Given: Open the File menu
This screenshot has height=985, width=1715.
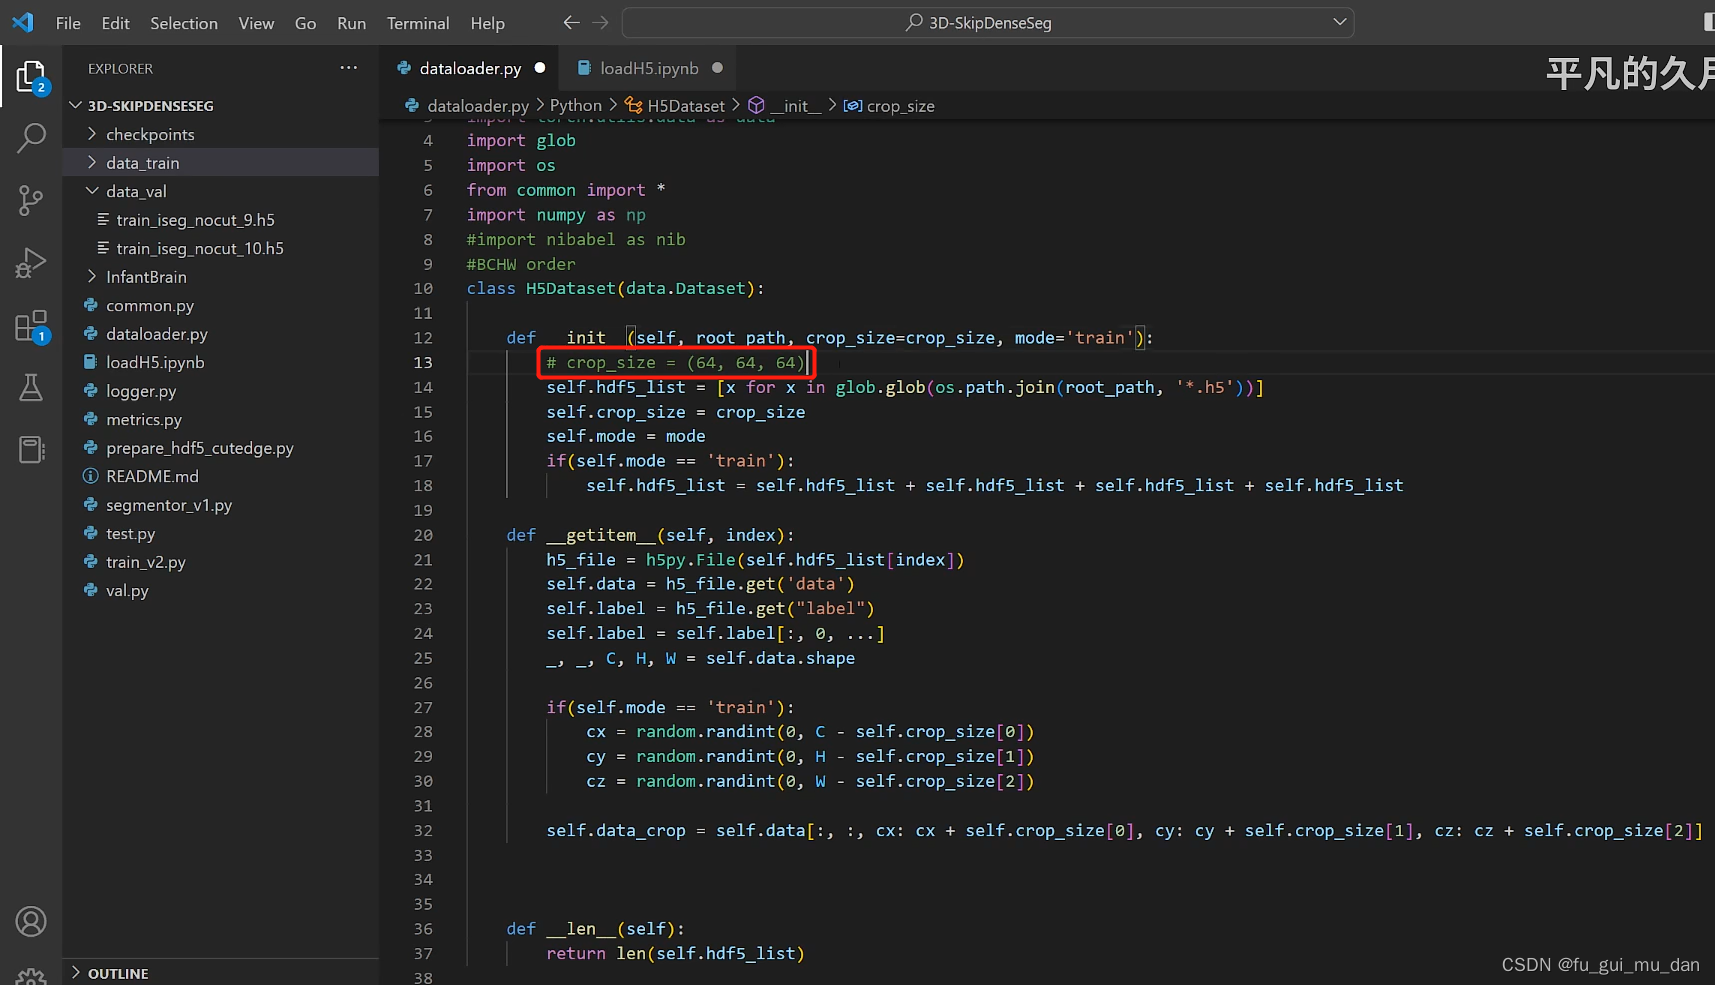Looking at the screenshot, I should pyautogui.click(x=68, y=23).
